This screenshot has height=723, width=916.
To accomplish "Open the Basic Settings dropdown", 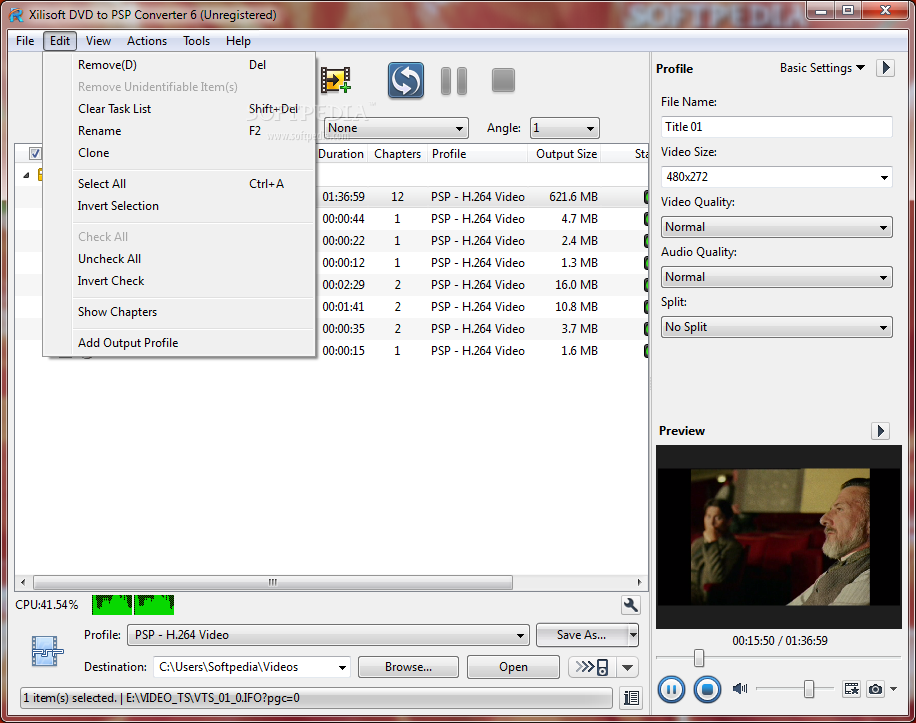I will point(822,68).
